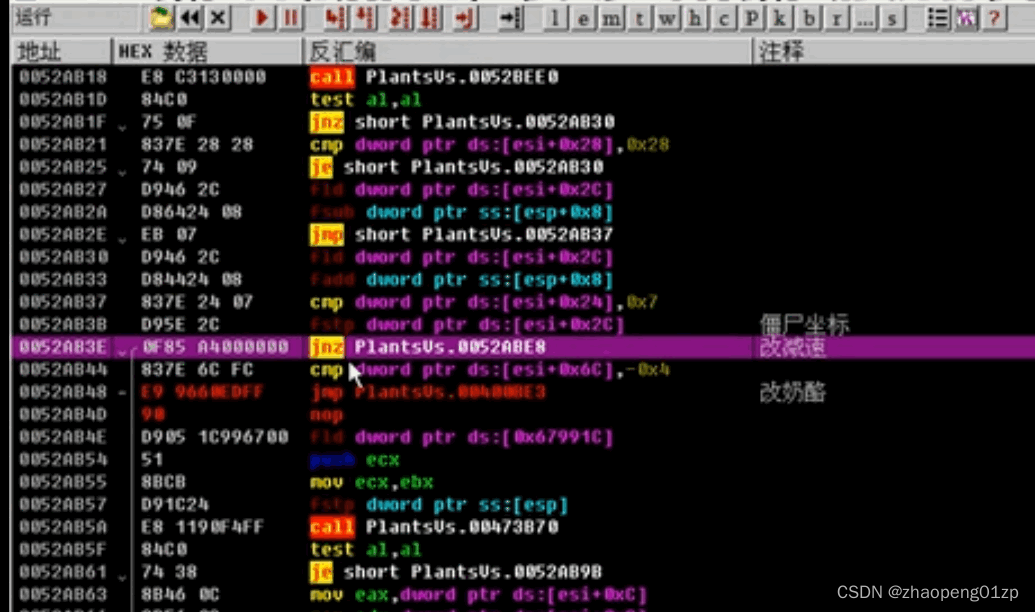Show Source with the s button
1035x612 pixels.
pyautogui.click(x=892, y=18)
